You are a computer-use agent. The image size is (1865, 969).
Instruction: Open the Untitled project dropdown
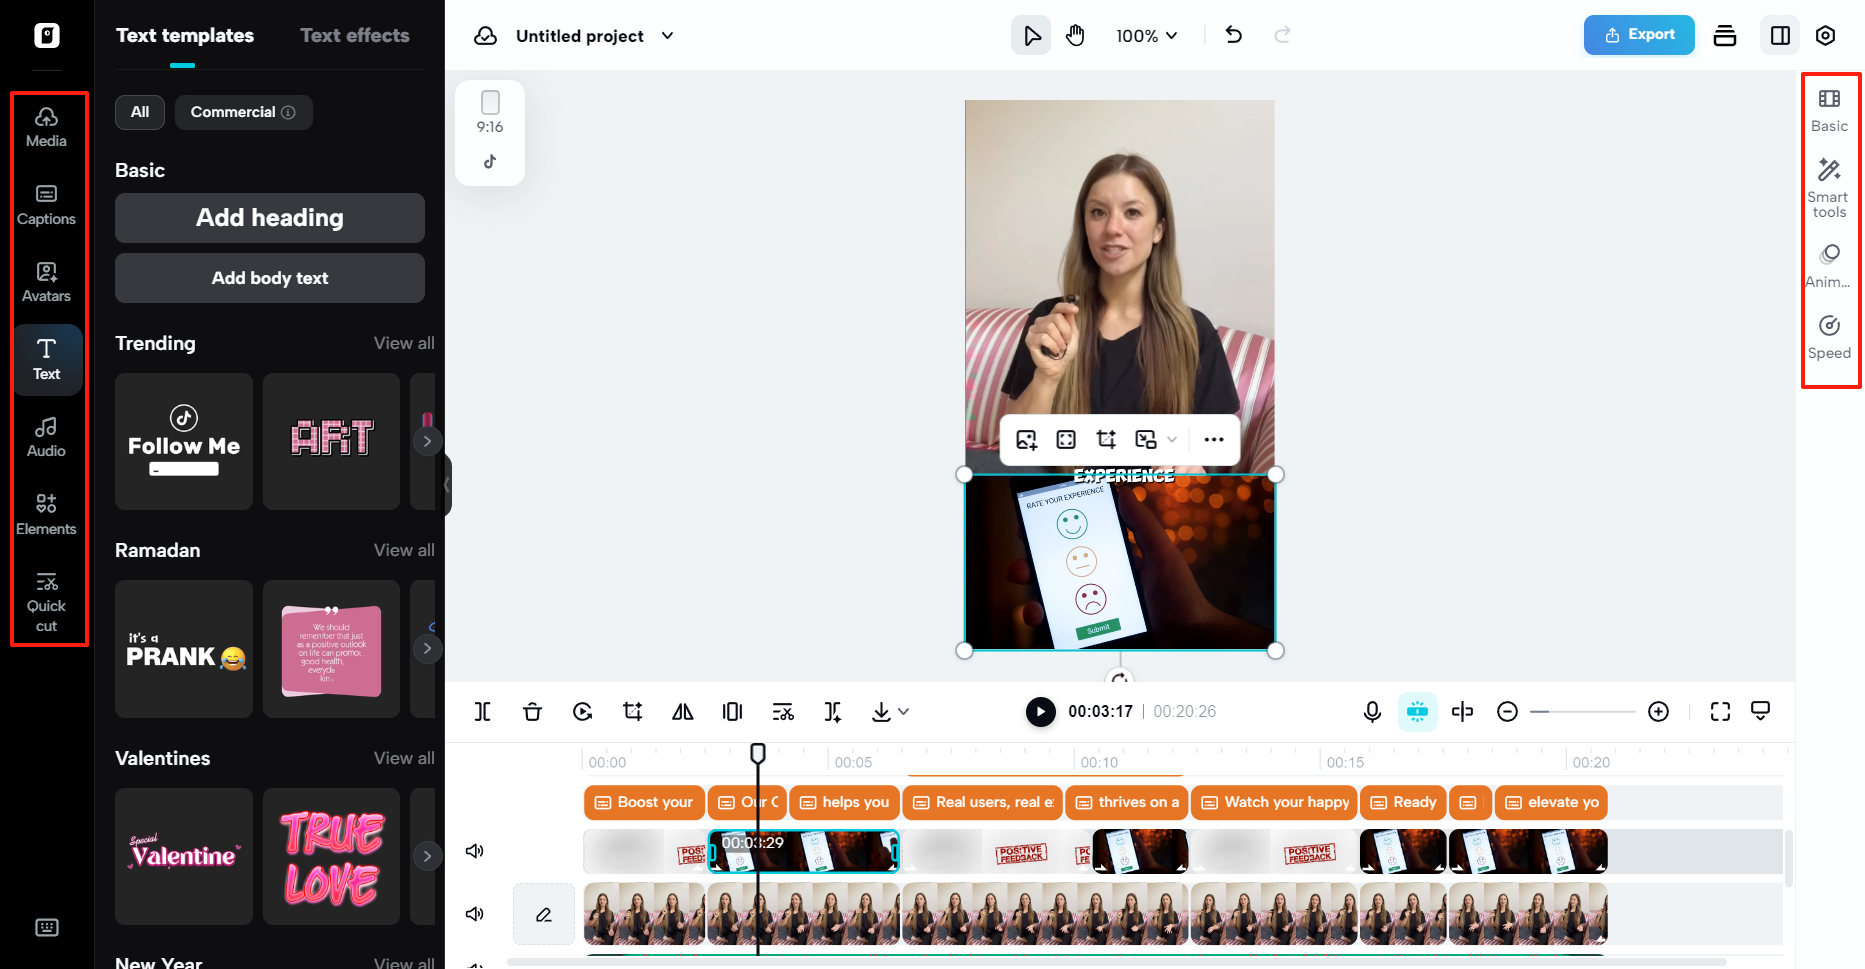(x=667, y=35)
